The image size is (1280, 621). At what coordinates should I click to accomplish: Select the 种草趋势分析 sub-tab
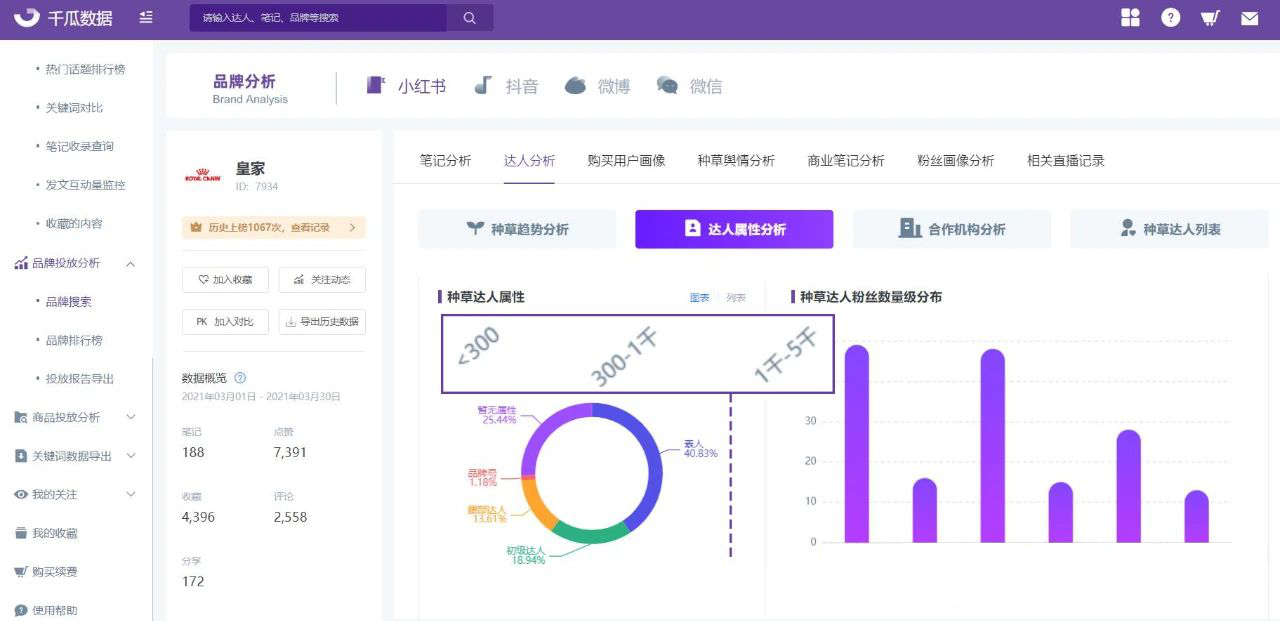click(x=517, y=229)
